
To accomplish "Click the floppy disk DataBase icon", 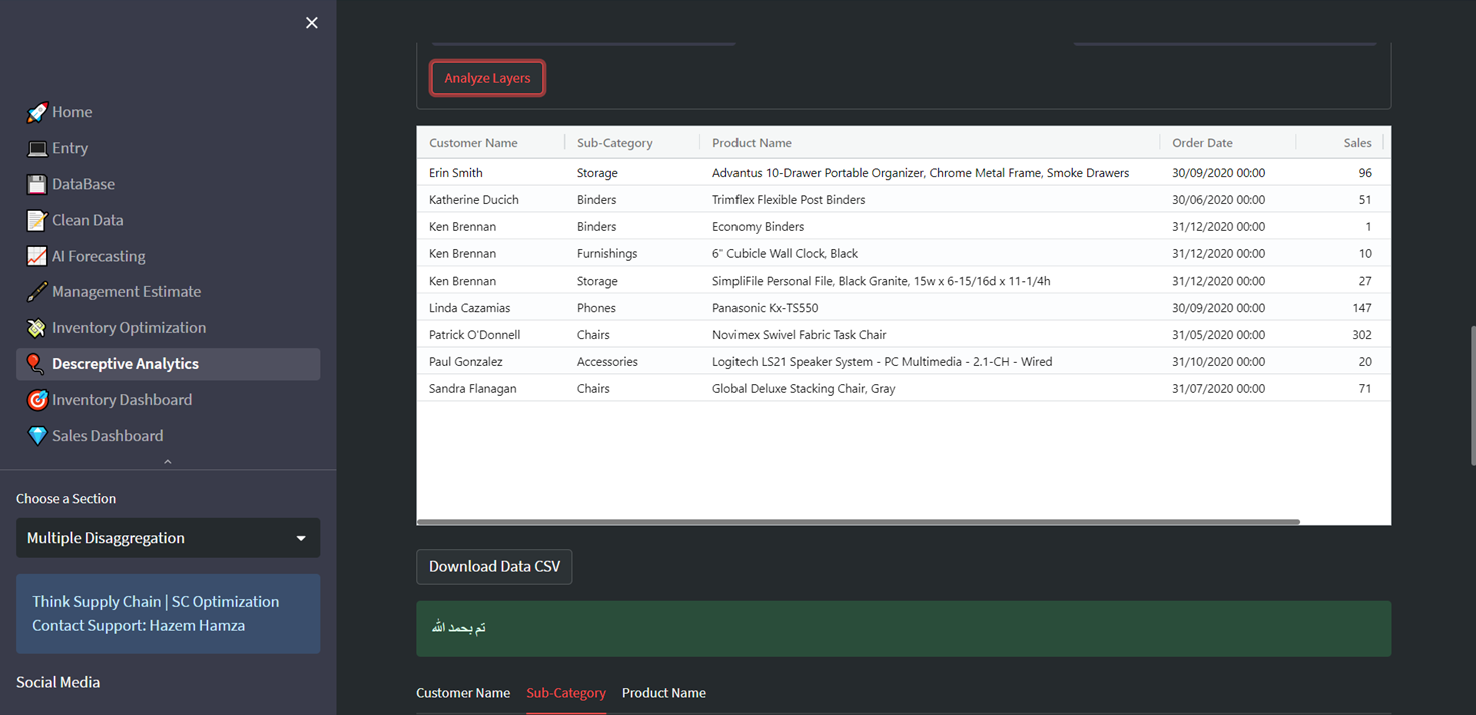I will [x=37, y=184].
